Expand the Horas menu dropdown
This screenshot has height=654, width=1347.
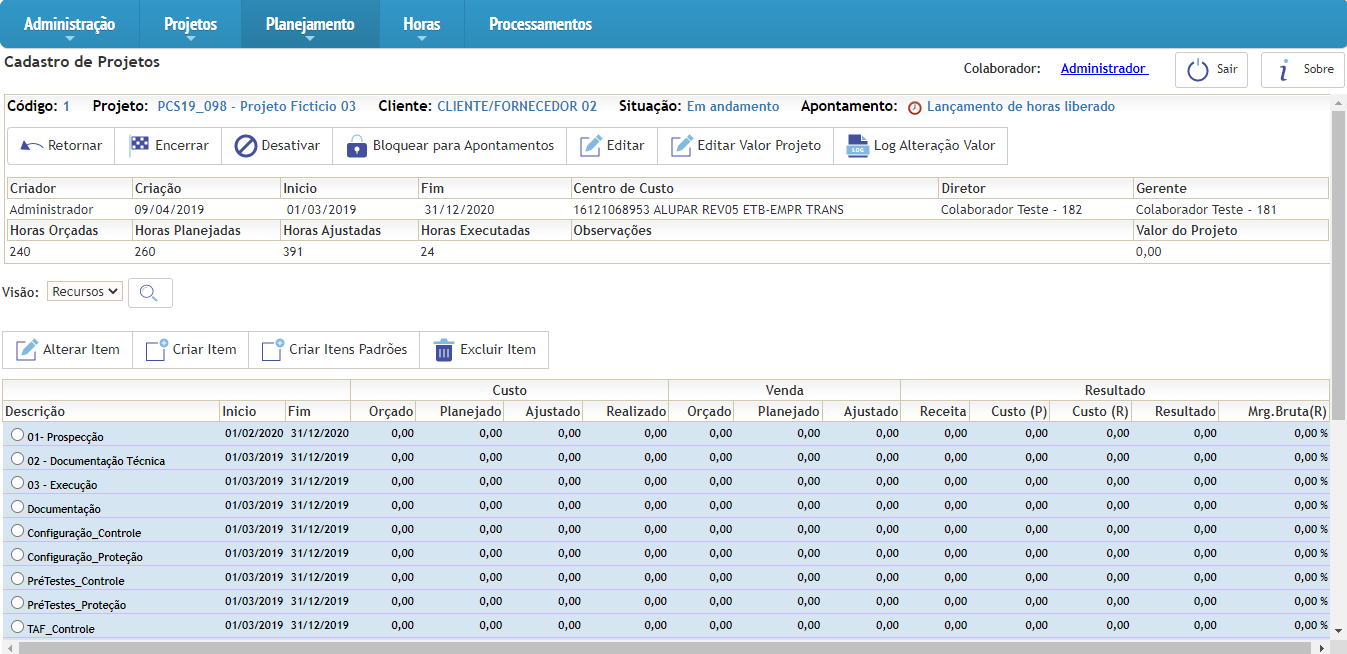421,39
